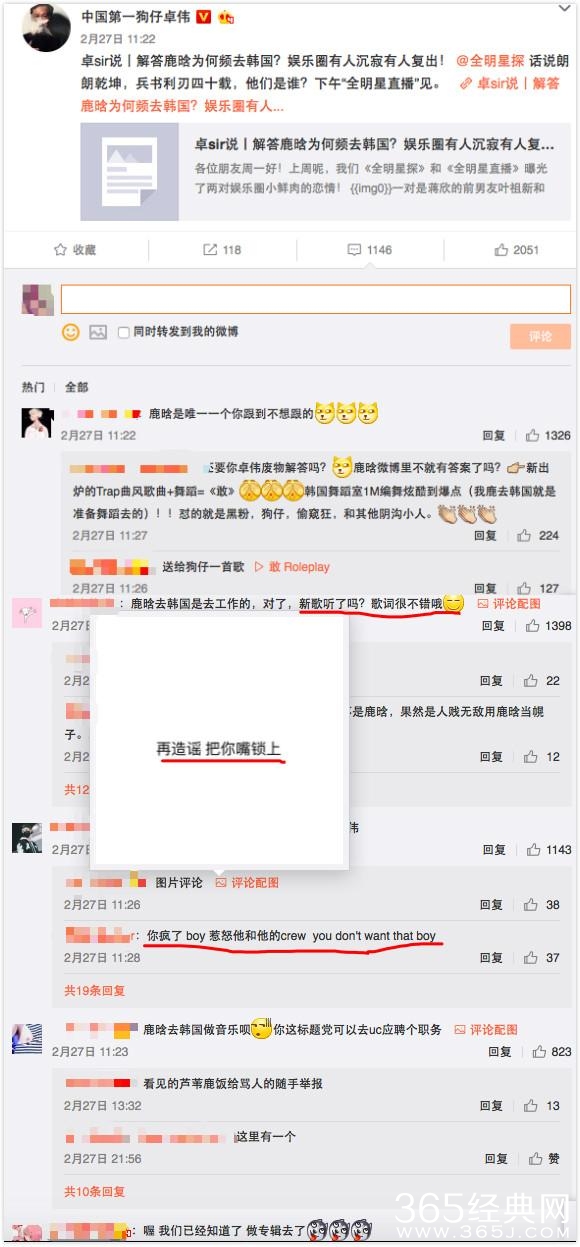This screenshot has width=580, height=1247.
Task: Click the comment text input field
Action: [316, 299]
